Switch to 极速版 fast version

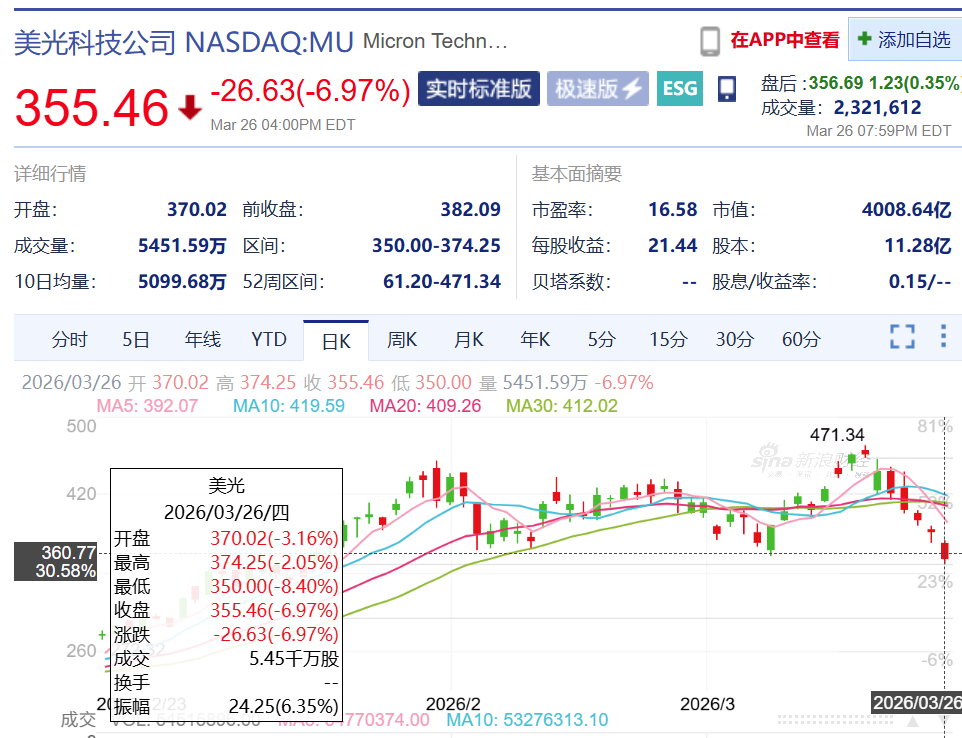tap(598, 88)
